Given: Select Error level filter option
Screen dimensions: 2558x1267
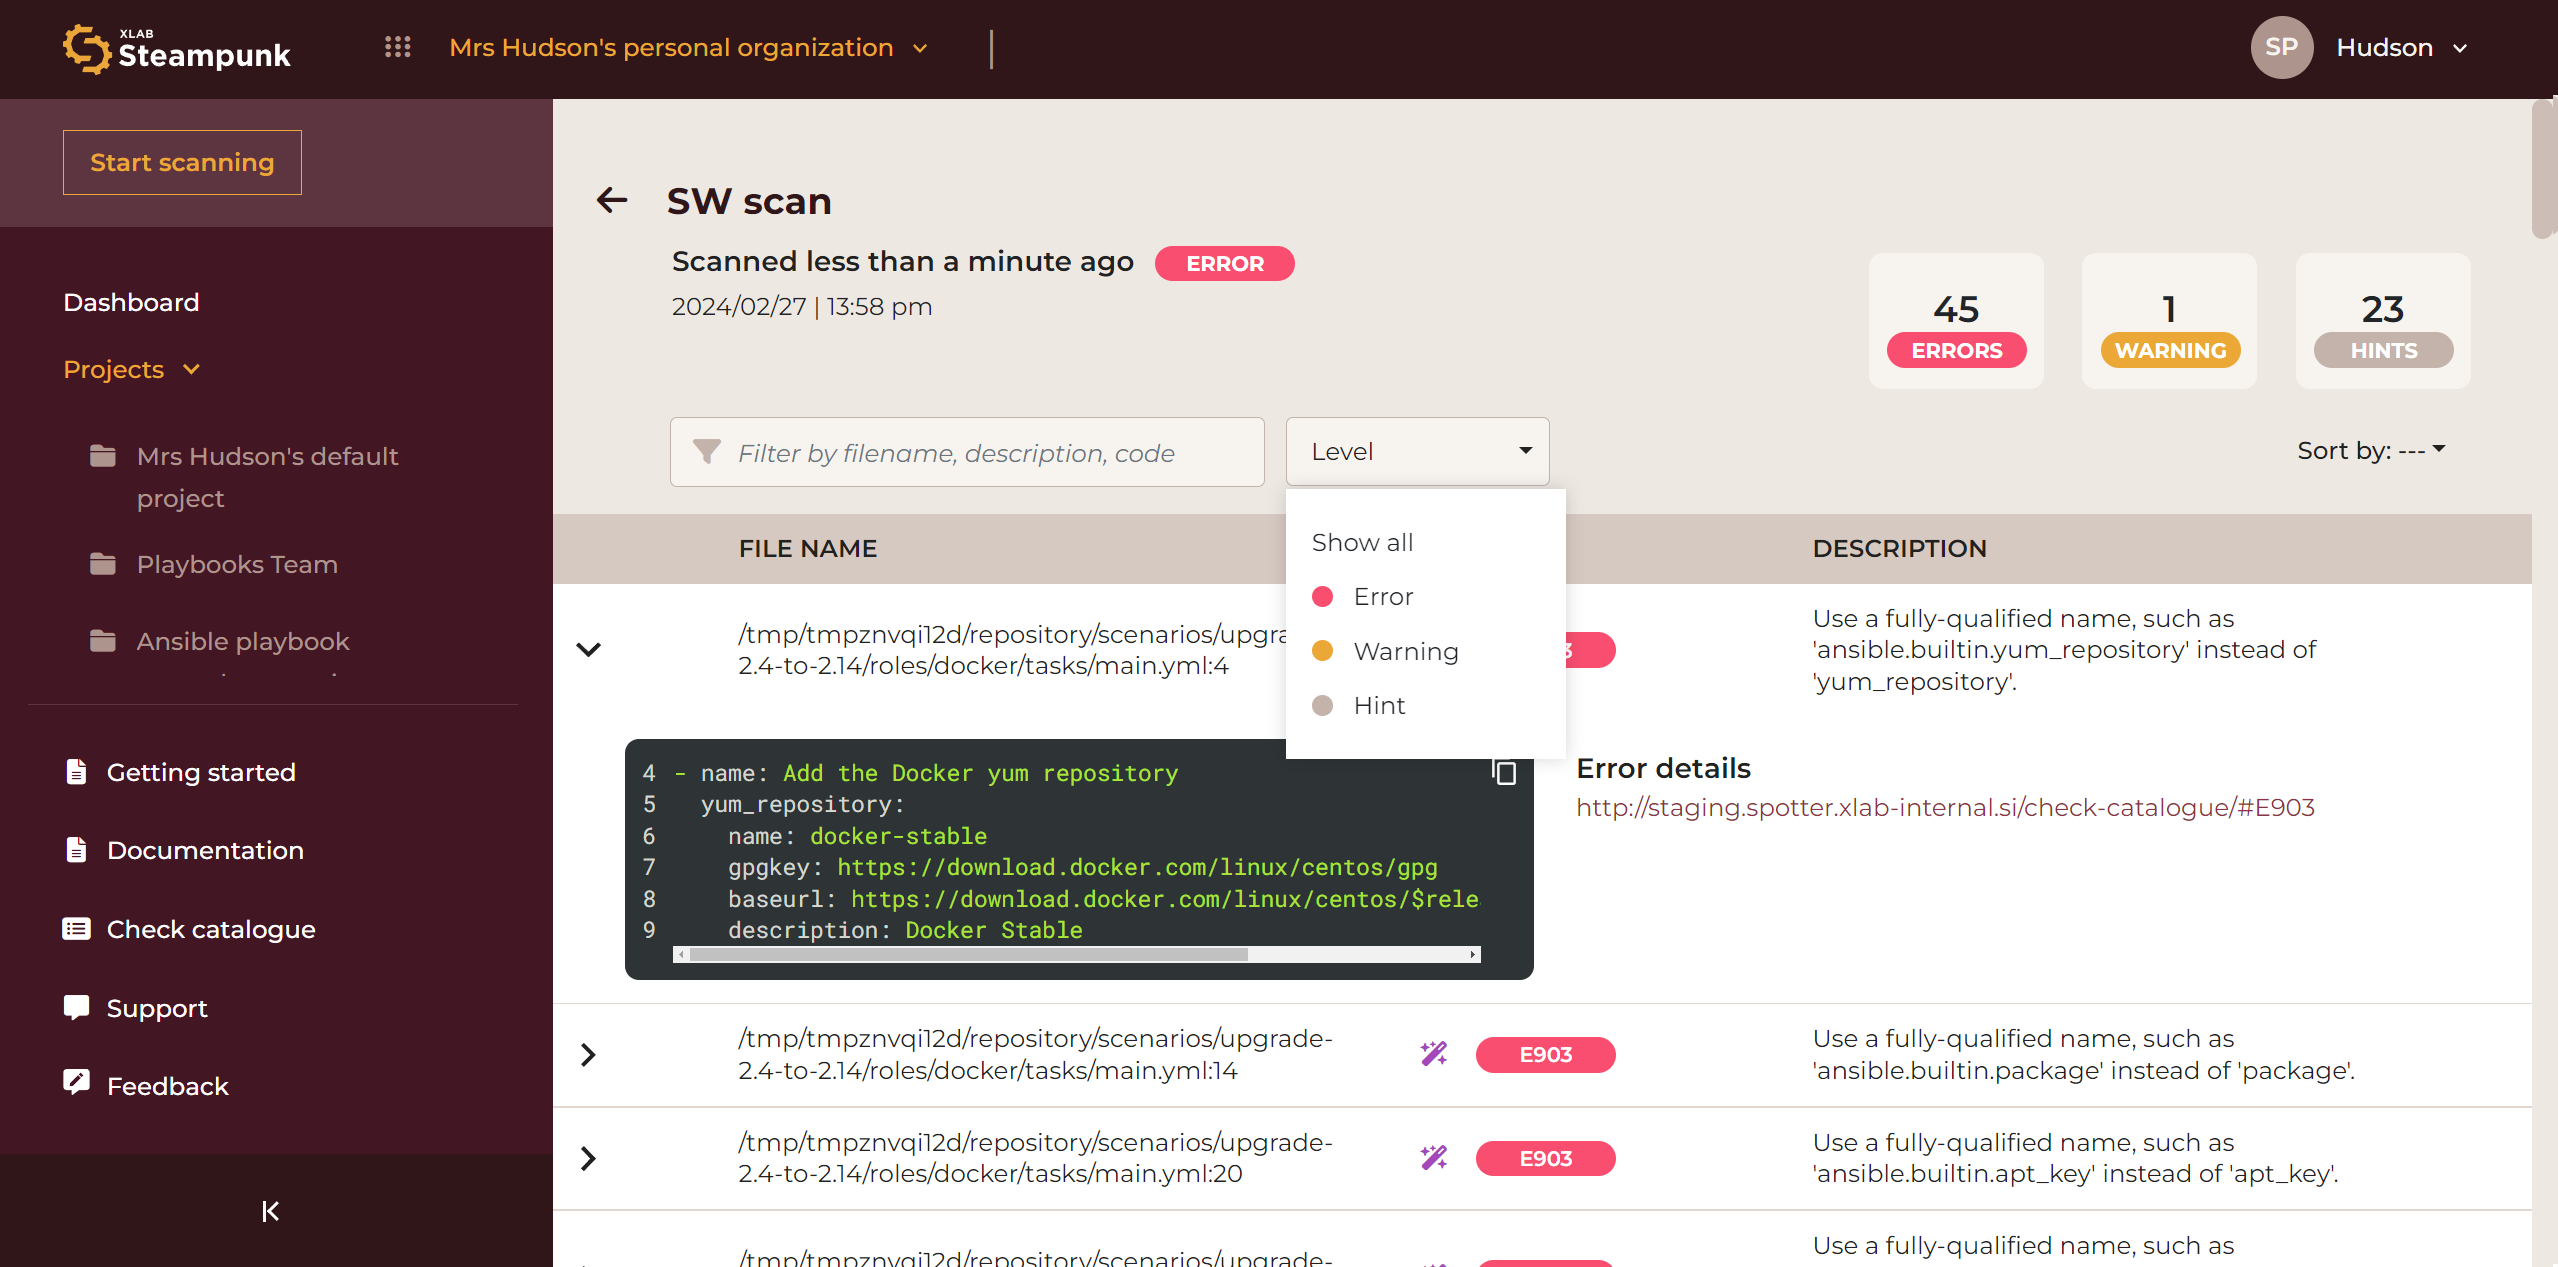Looking at the screenshot, I should click(x=1382, y=597).
